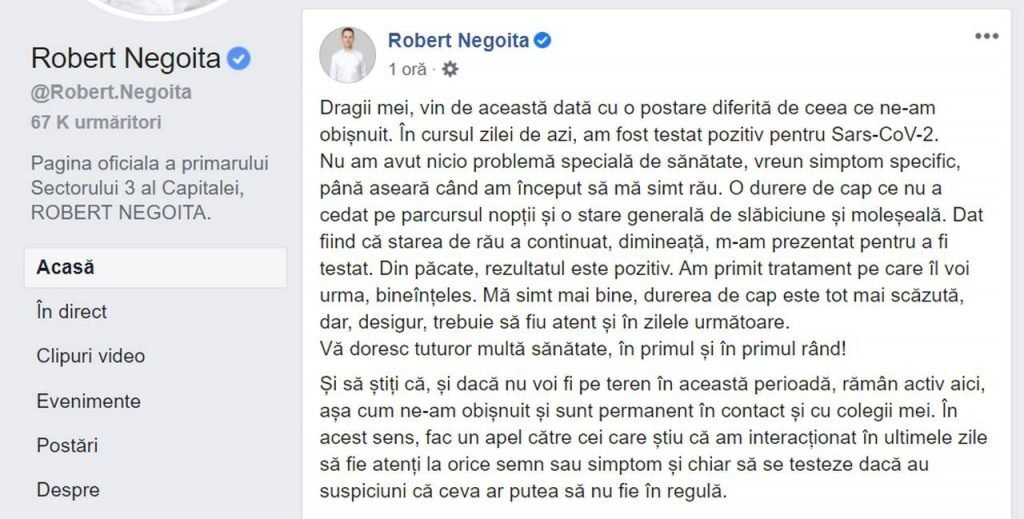Click the Robert Negoita author link in post
The image size is (1024, 519).
click(458, 40)
